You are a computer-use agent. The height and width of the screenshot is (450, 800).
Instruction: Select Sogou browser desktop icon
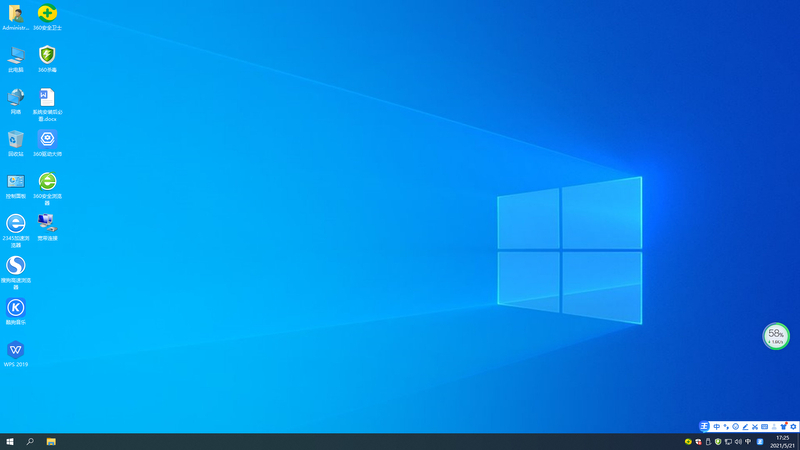(x=16, y=273)
